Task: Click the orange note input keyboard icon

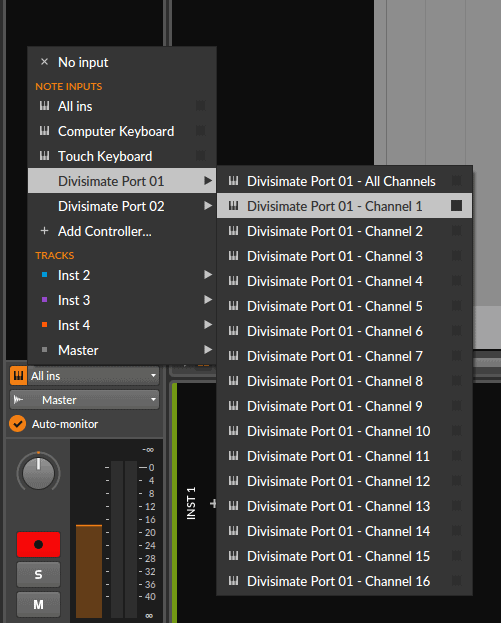Action: (x=18, y=375)
